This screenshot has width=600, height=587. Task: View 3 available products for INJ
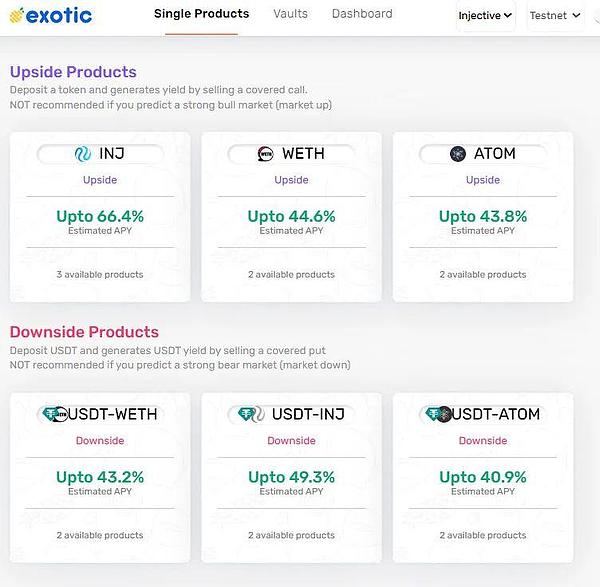100,274
